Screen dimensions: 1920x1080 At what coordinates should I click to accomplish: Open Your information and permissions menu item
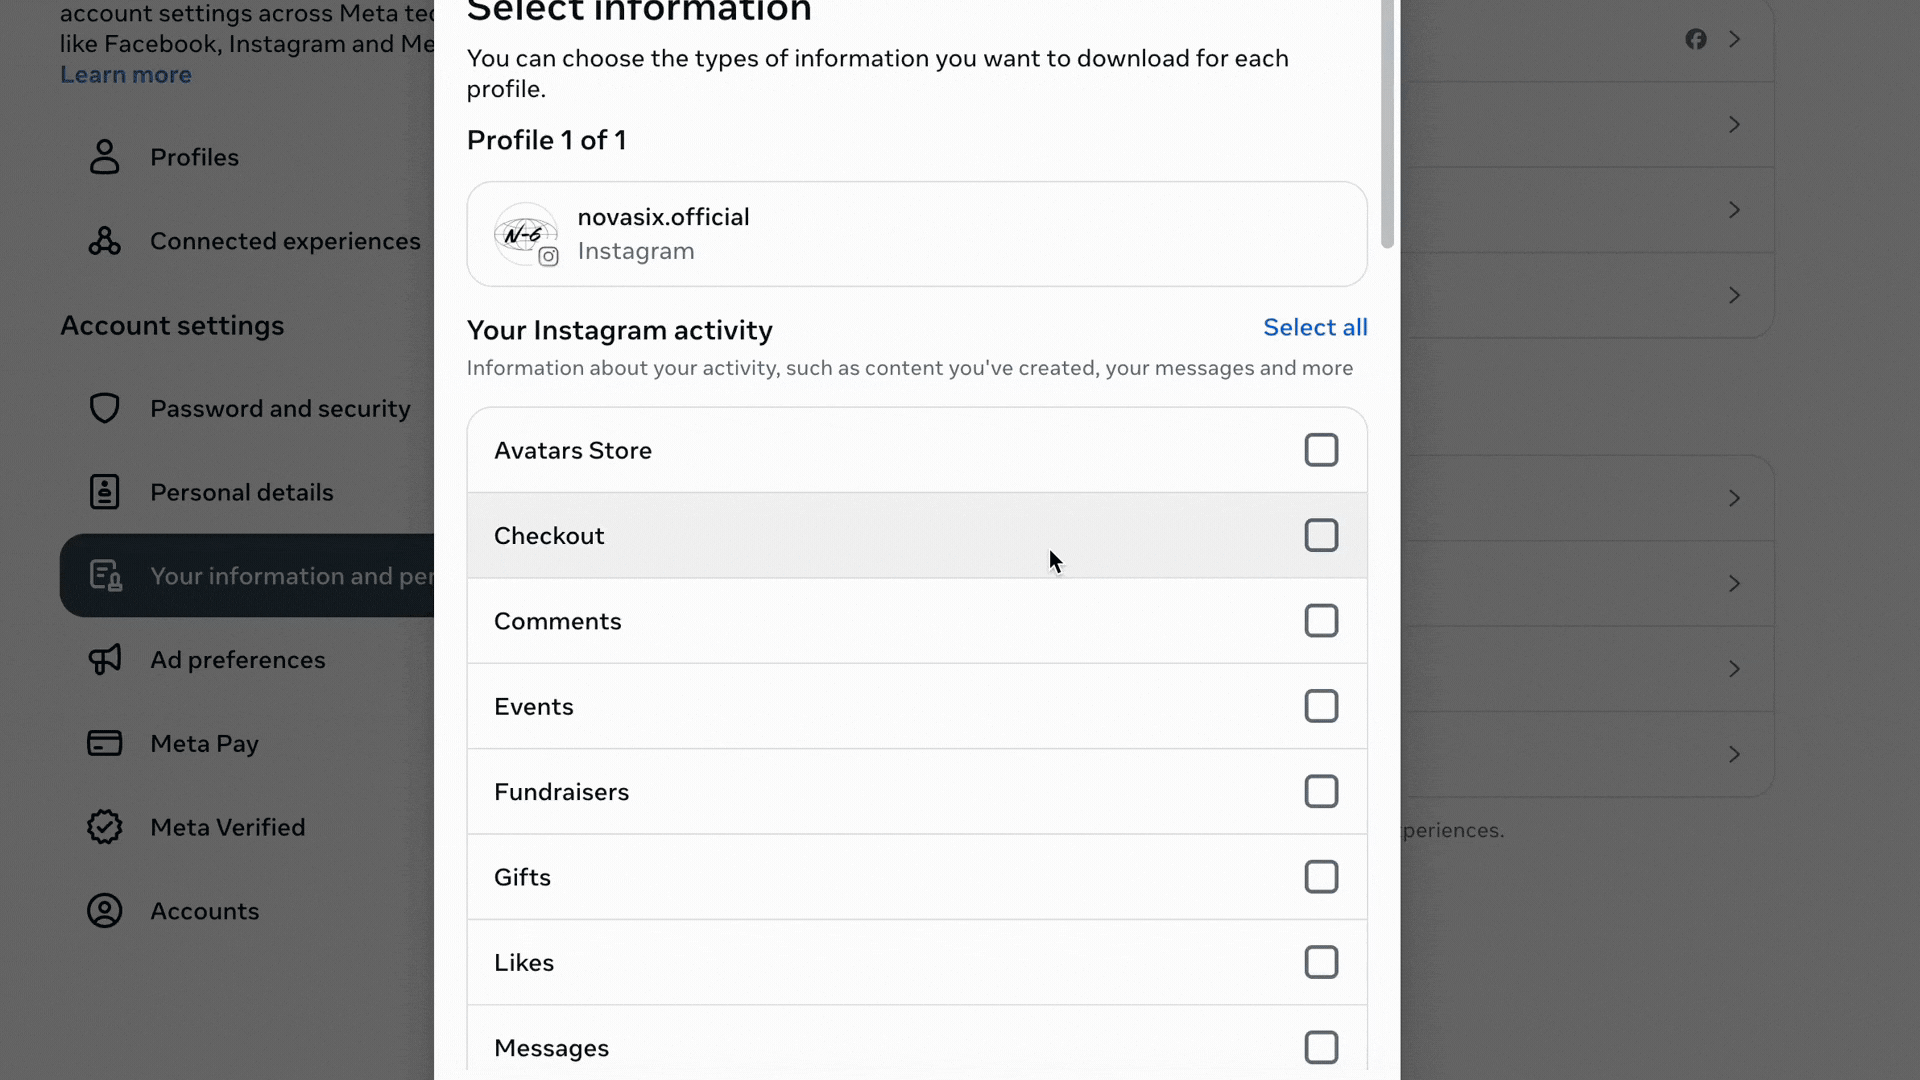click(x=247, y=576)
